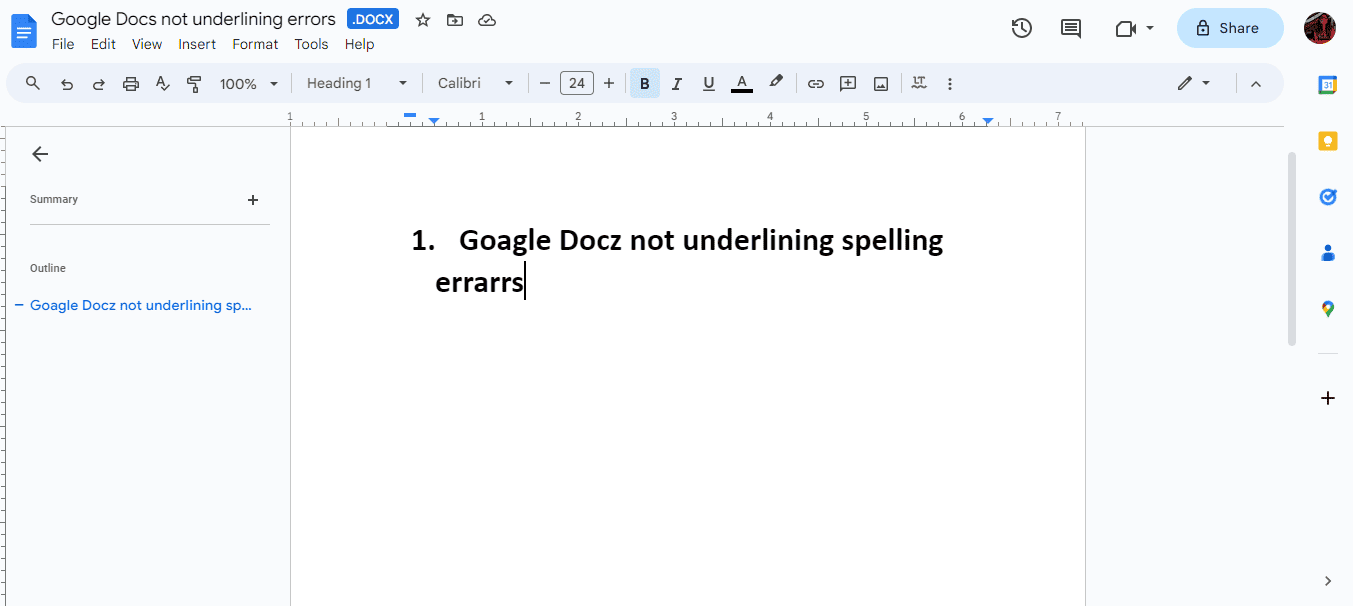The height and width of the screenshot is (606, 1353).
Task: Open Google Keep in the side panel
Action: click(1327, 140)
